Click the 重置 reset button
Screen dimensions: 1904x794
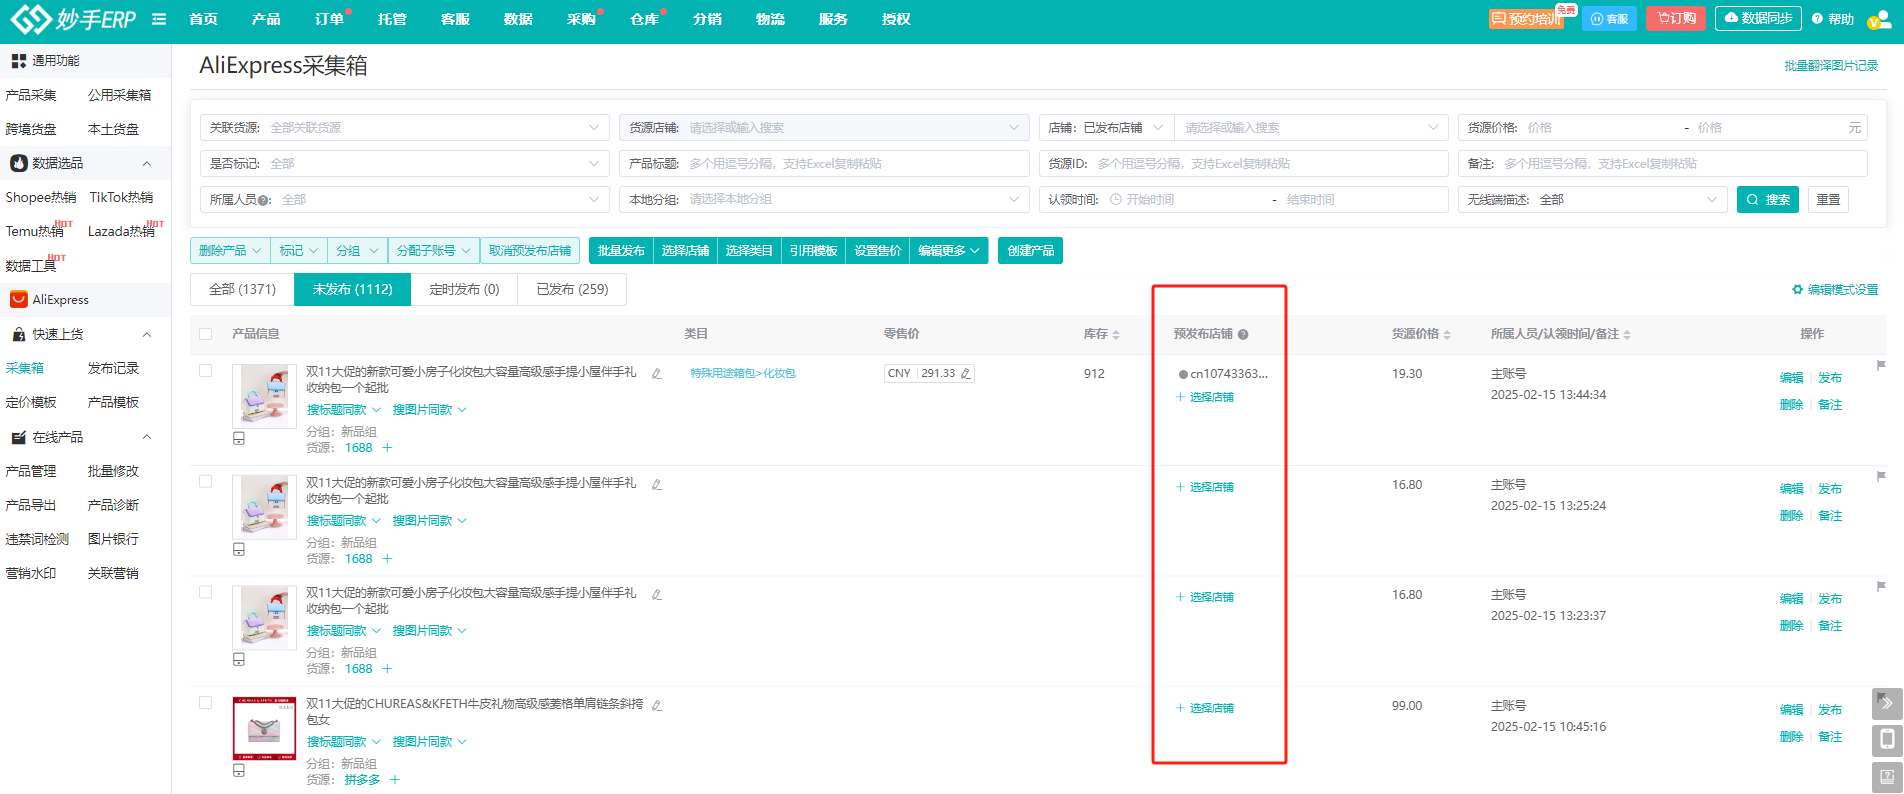(1828, 199)
